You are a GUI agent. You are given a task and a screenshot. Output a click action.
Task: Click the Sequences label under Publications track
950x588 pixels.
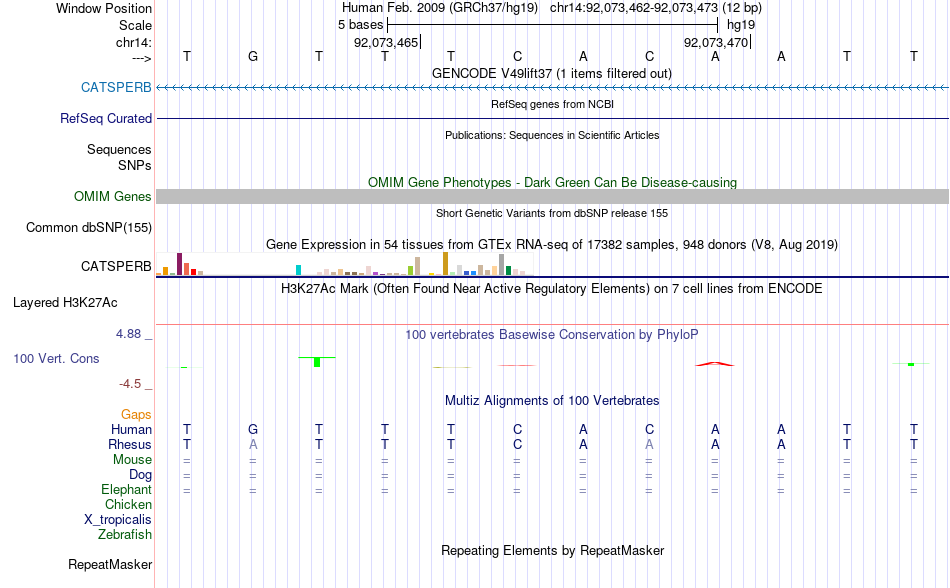(x=119, y=150)
